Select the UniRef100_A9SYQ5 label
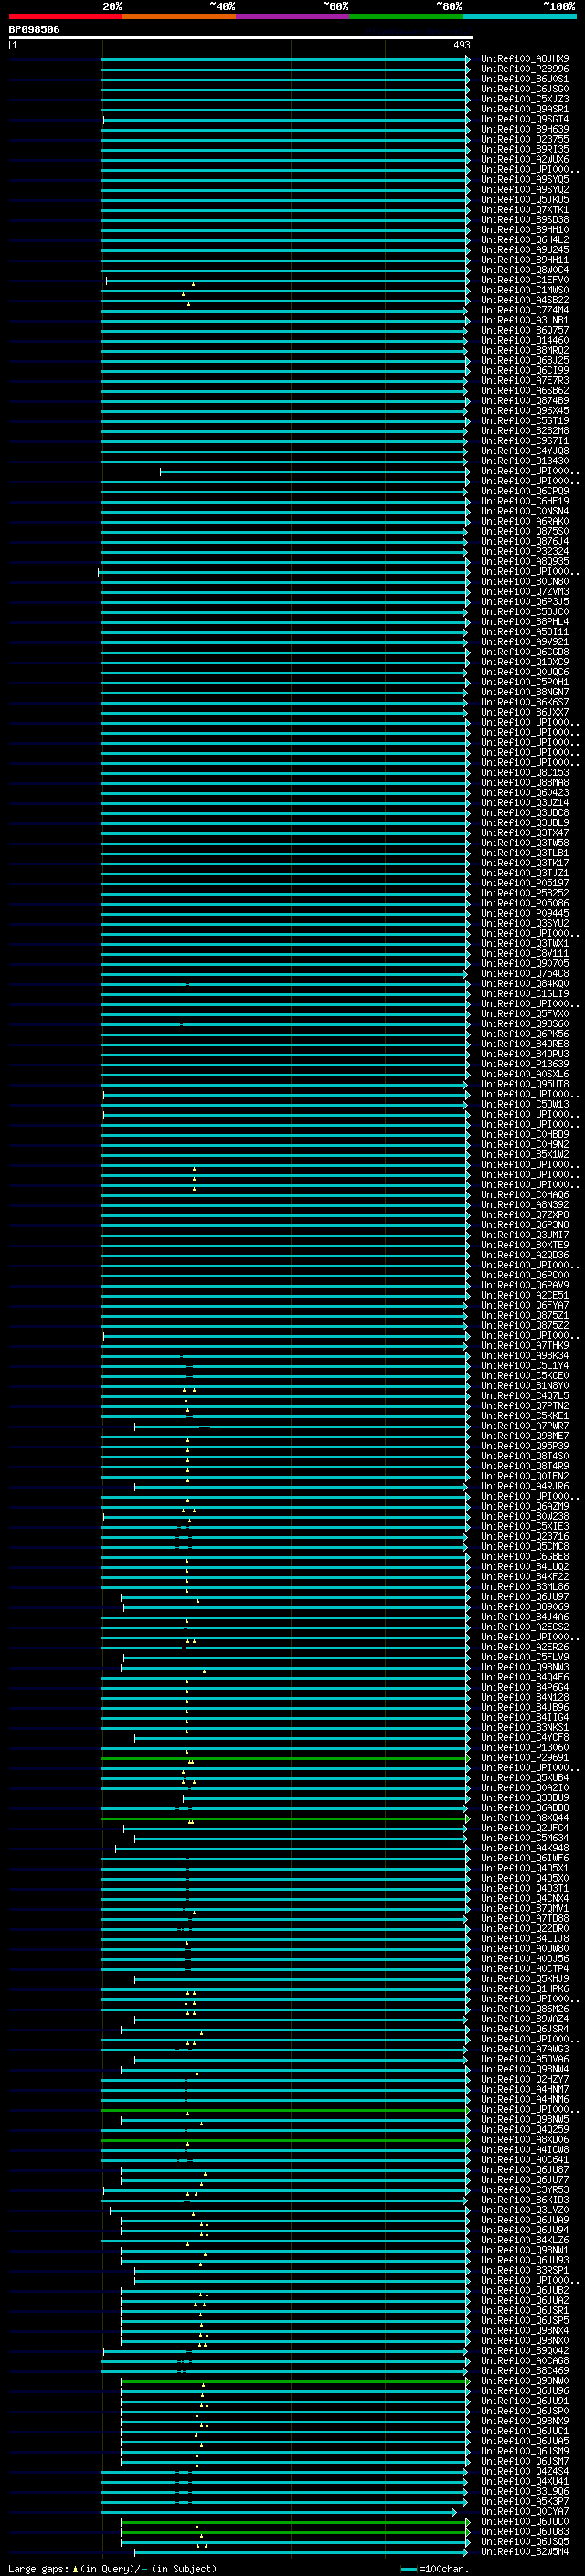This screenshot has height=2576, width=585. coord(525,179)
